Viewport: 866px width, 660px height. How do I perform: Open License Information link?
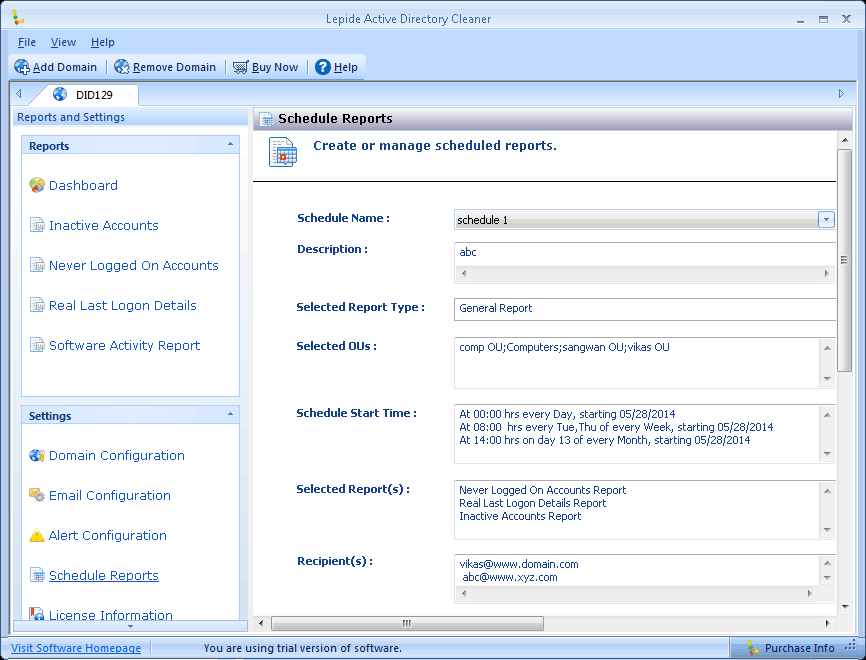[x=110, y=614]
